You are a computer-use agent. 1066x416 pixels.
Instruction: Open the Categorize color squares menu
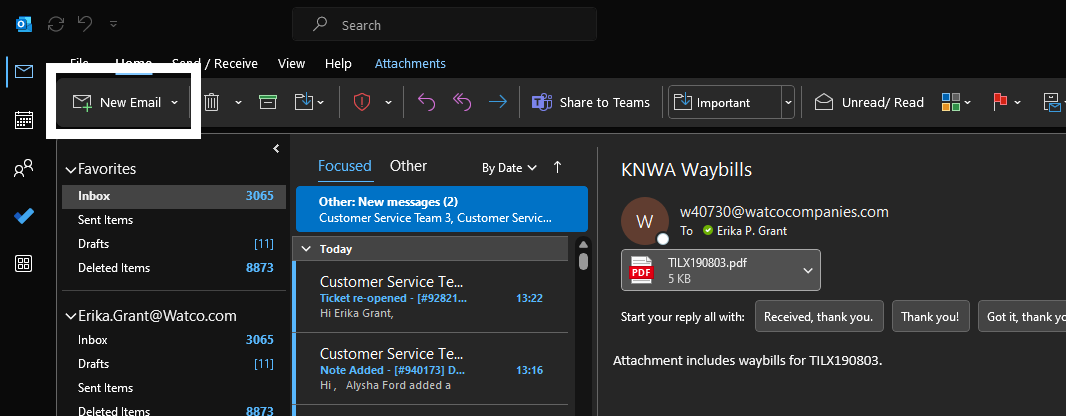click(x=956, y=103)
